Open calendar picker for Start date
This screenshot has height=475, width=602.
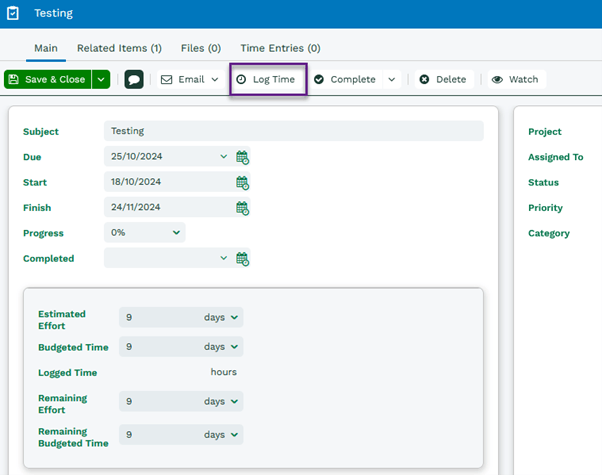tap(242, 182)
